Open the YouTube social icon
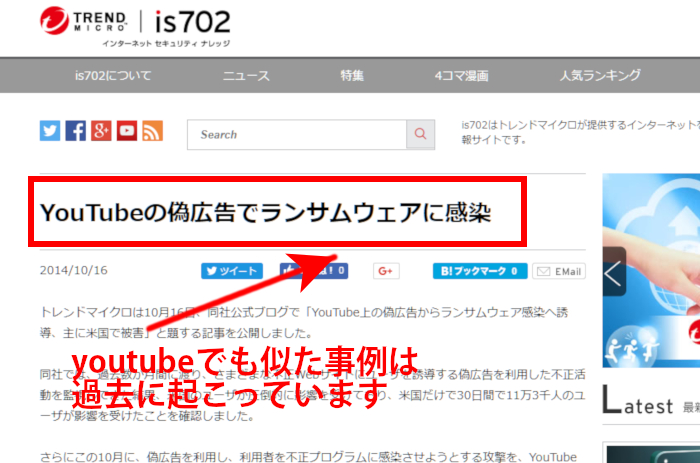 127,131
